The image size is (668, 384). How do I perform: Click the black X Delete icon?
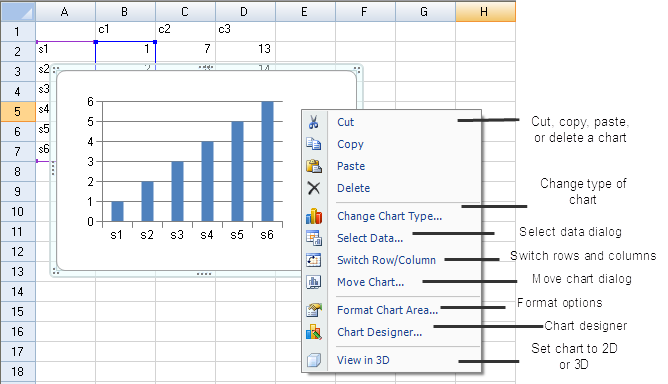click(314, 188)
